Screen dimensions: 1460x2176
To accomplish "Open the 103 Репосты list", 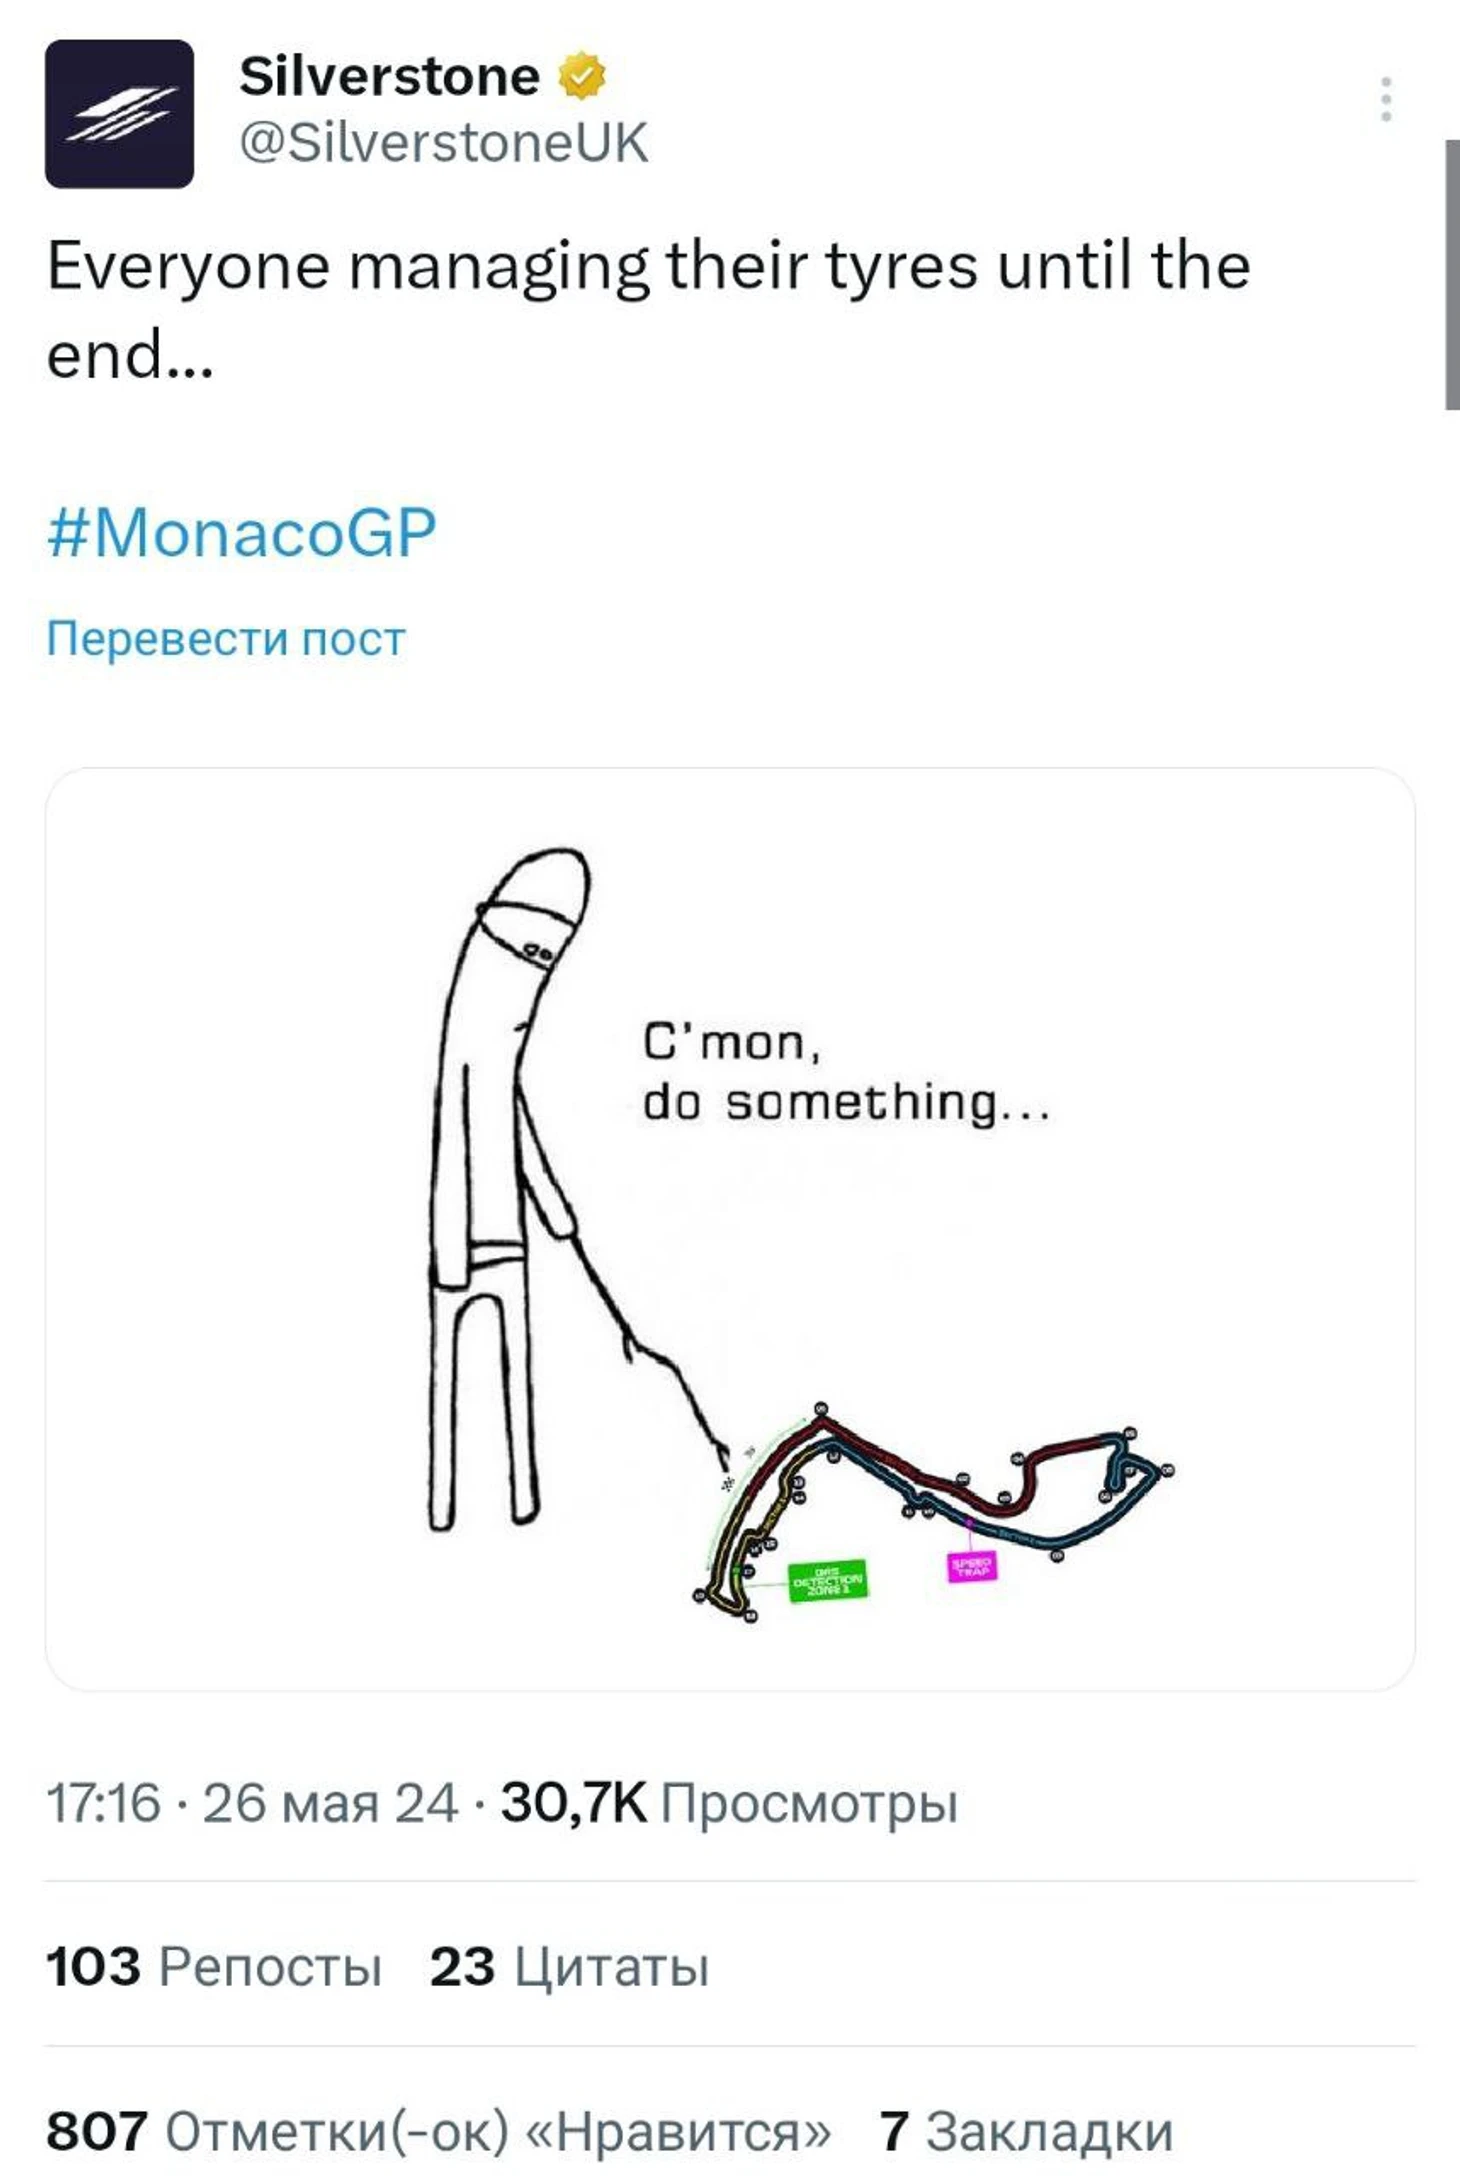I will click(x=214, y=1966).
